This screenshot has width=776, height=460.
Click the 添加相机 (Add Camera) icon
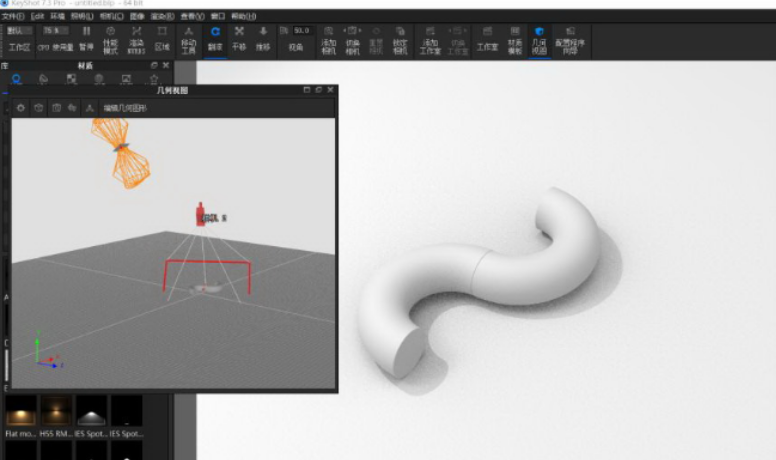click(329, 38)
